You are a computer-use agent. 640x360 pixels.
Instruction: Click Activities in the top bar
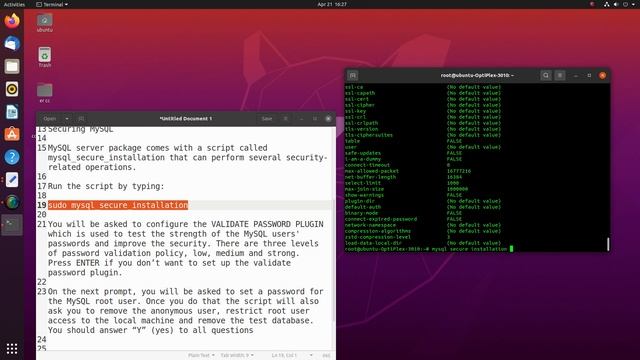pos(14,4)
